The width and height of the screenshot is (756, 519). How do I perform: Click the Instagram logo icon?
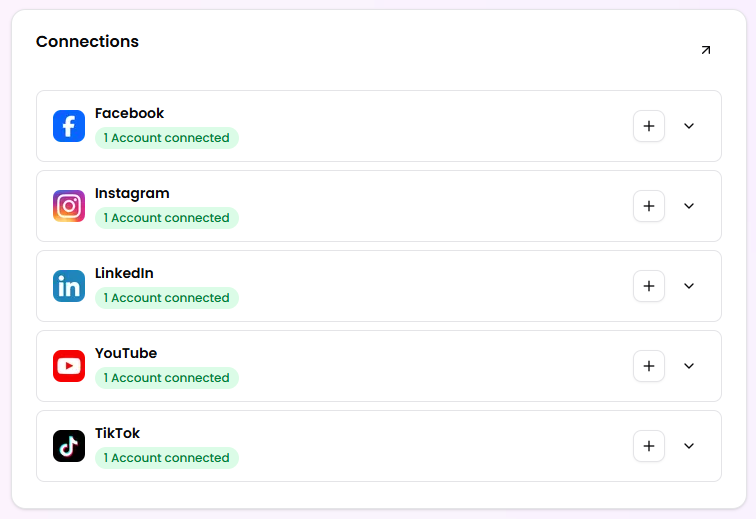point(69,206)
